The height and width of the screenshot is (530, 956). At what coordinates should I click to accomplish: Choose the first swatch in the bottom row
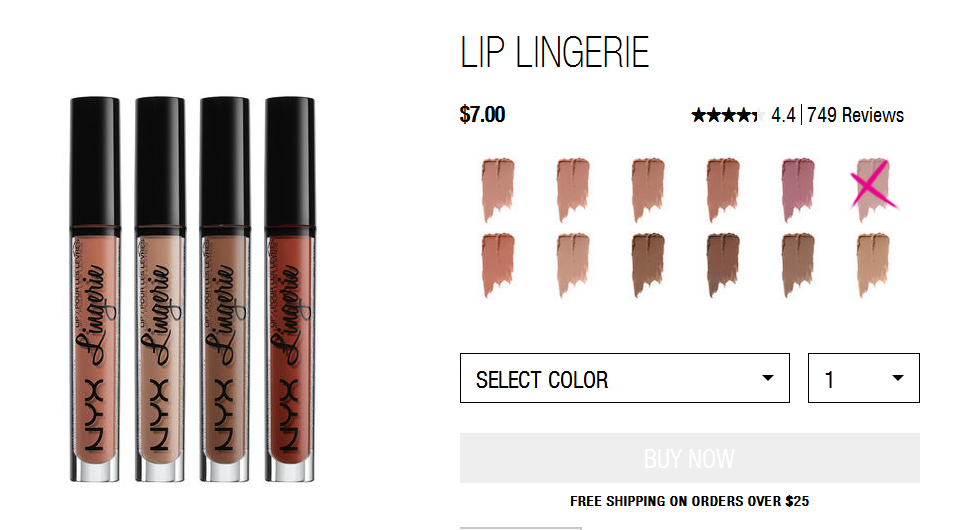point(498,265)
